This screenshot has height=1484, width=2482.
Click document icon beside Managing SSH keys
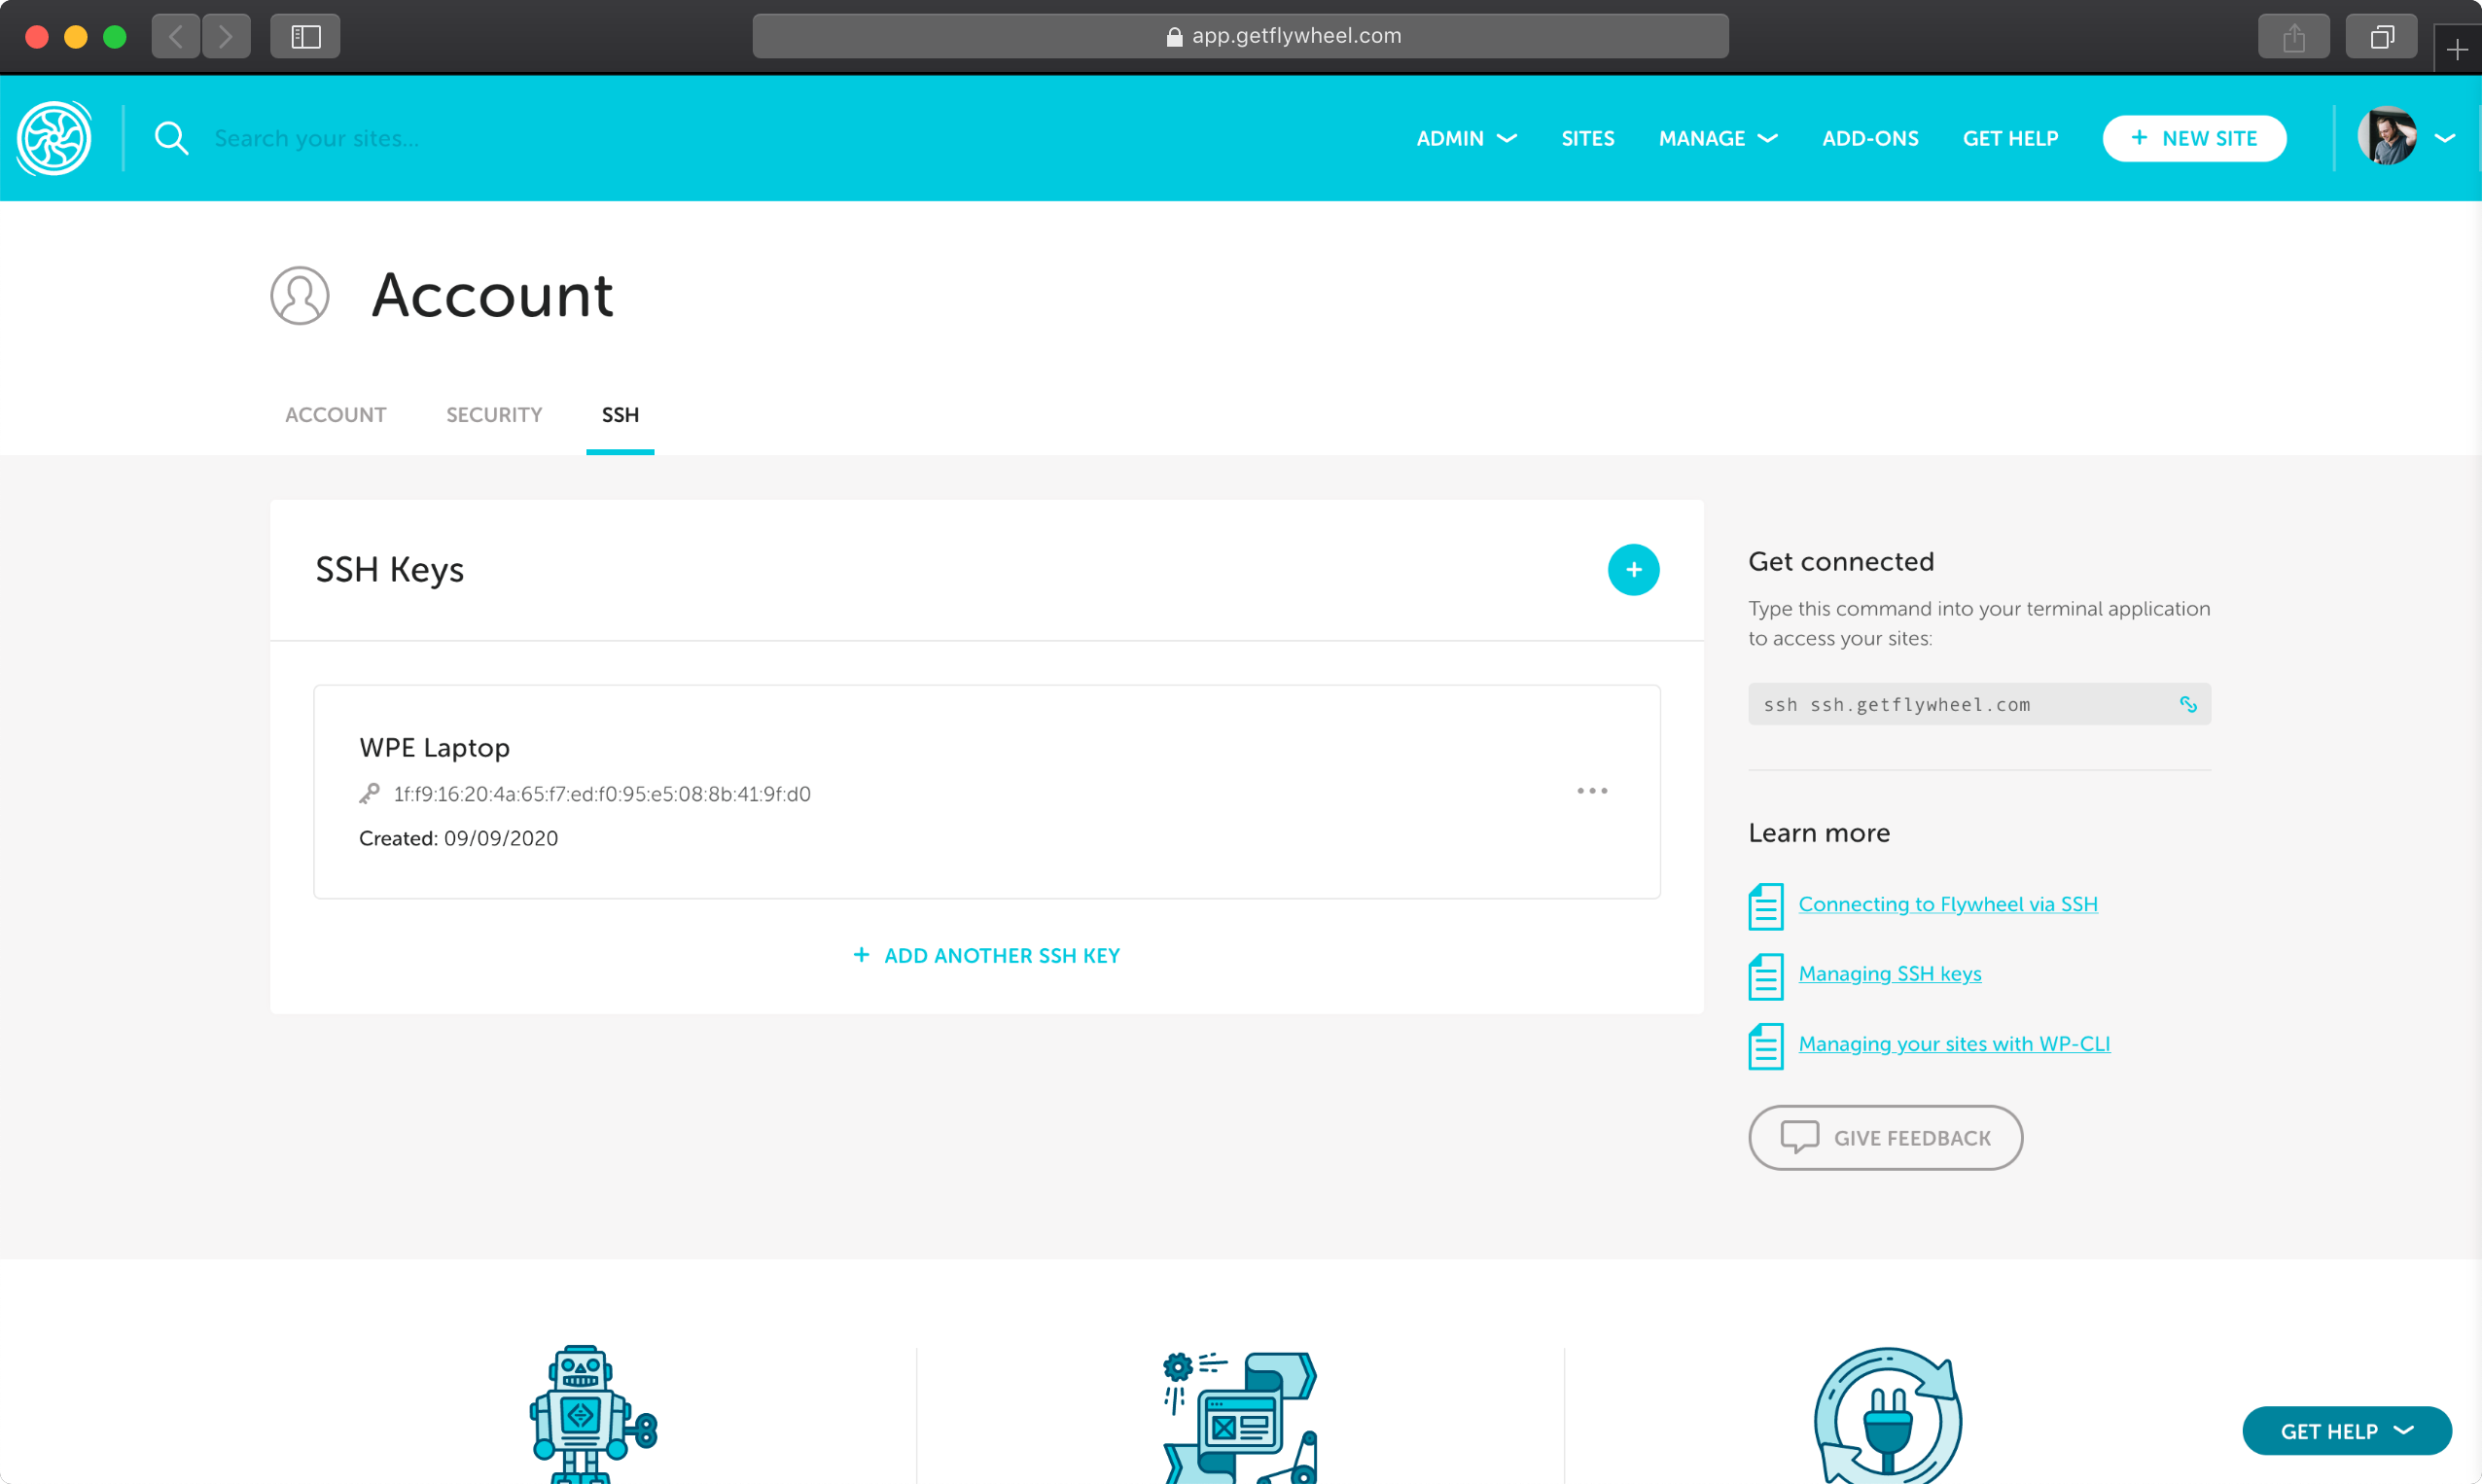pyautogui.click(x=1766, y=976)
